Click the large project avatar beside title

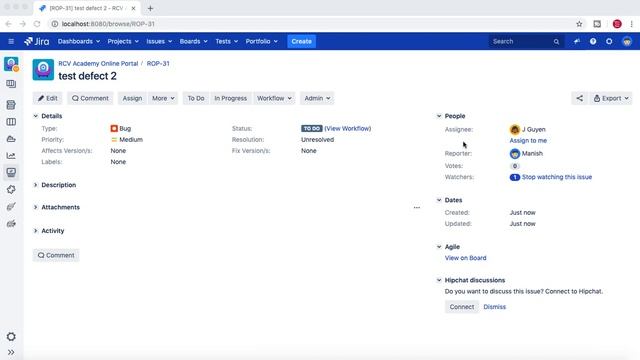43,69
